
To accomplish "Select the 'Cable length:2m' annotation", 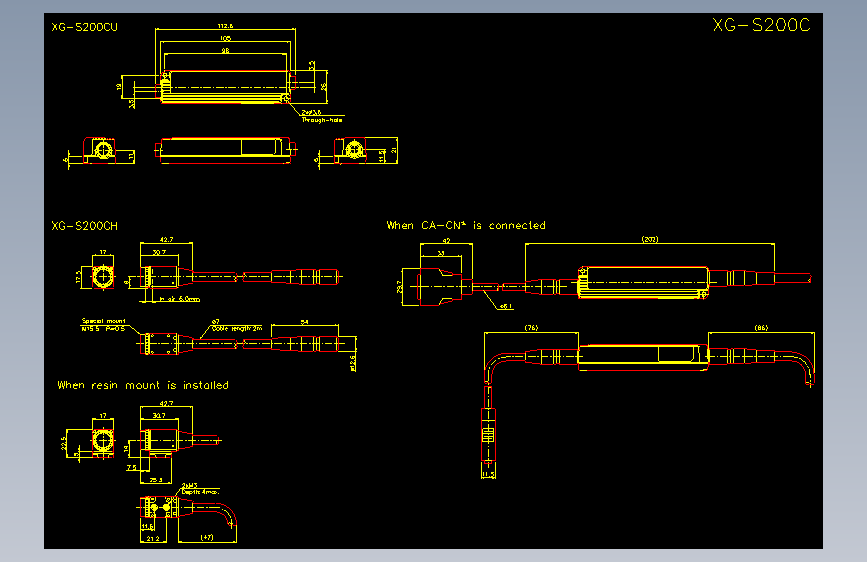I will coord(237,328).
